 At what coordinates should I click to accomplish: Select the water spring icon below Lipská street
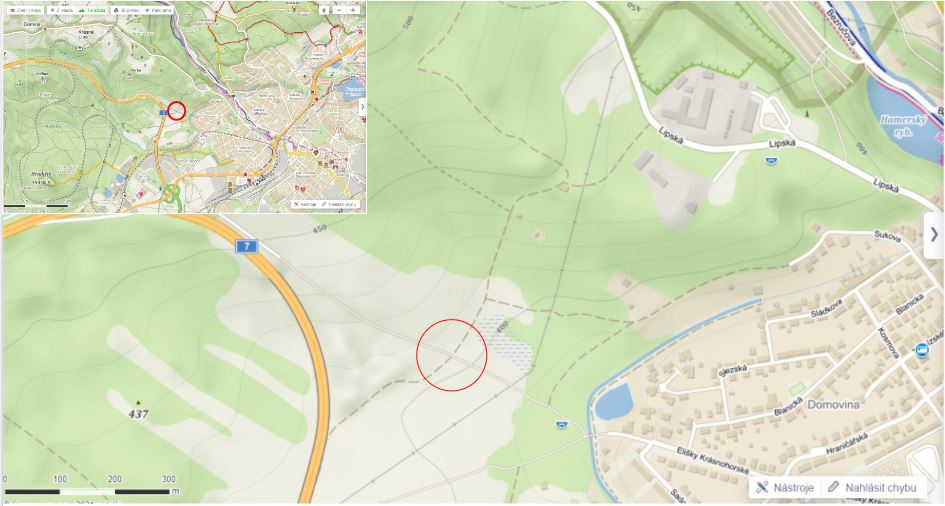tap(771, 160)
